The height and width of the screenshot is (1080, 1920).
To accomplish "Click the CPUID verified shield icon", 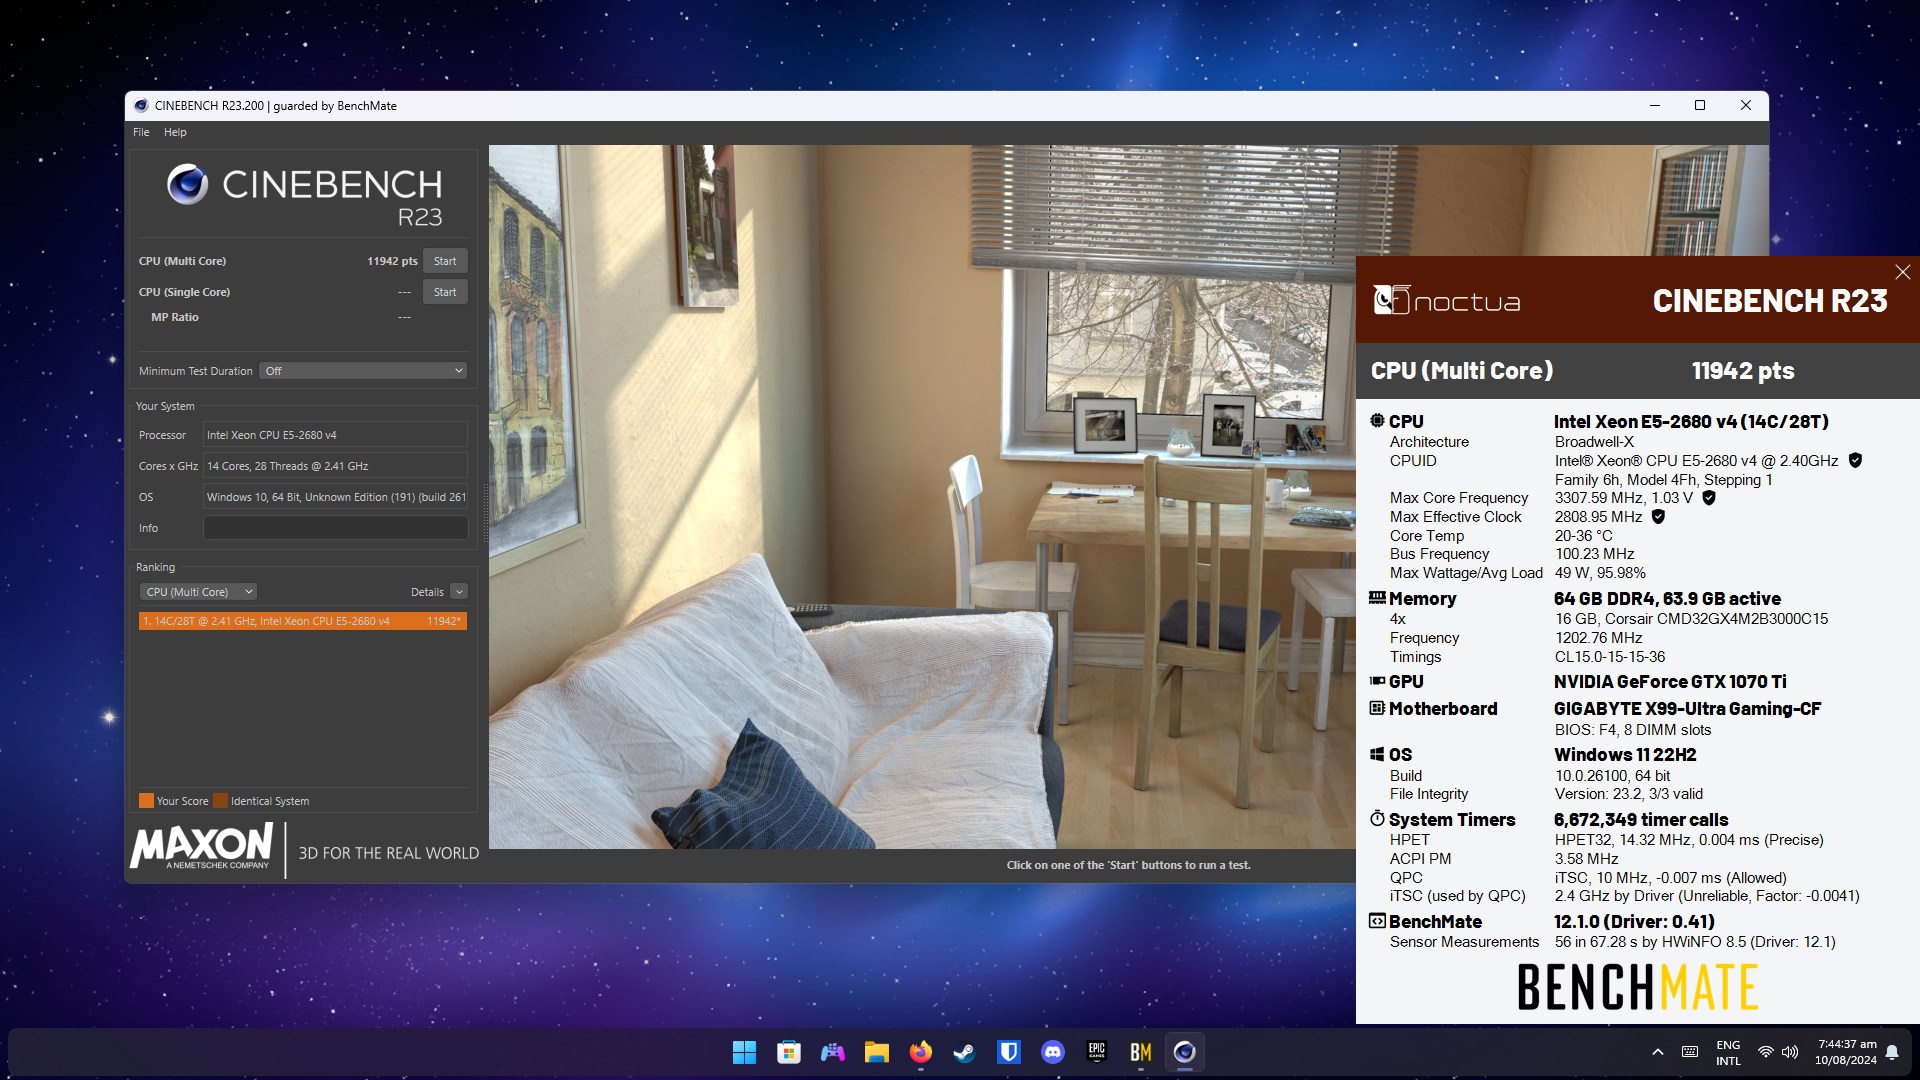I will click(1855, 460).
